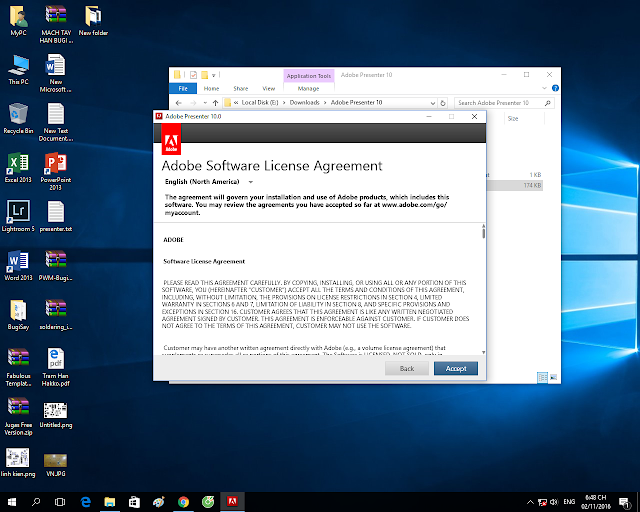
Task: Open Microsoft Edge from taskbar
Action: point(85,502)
